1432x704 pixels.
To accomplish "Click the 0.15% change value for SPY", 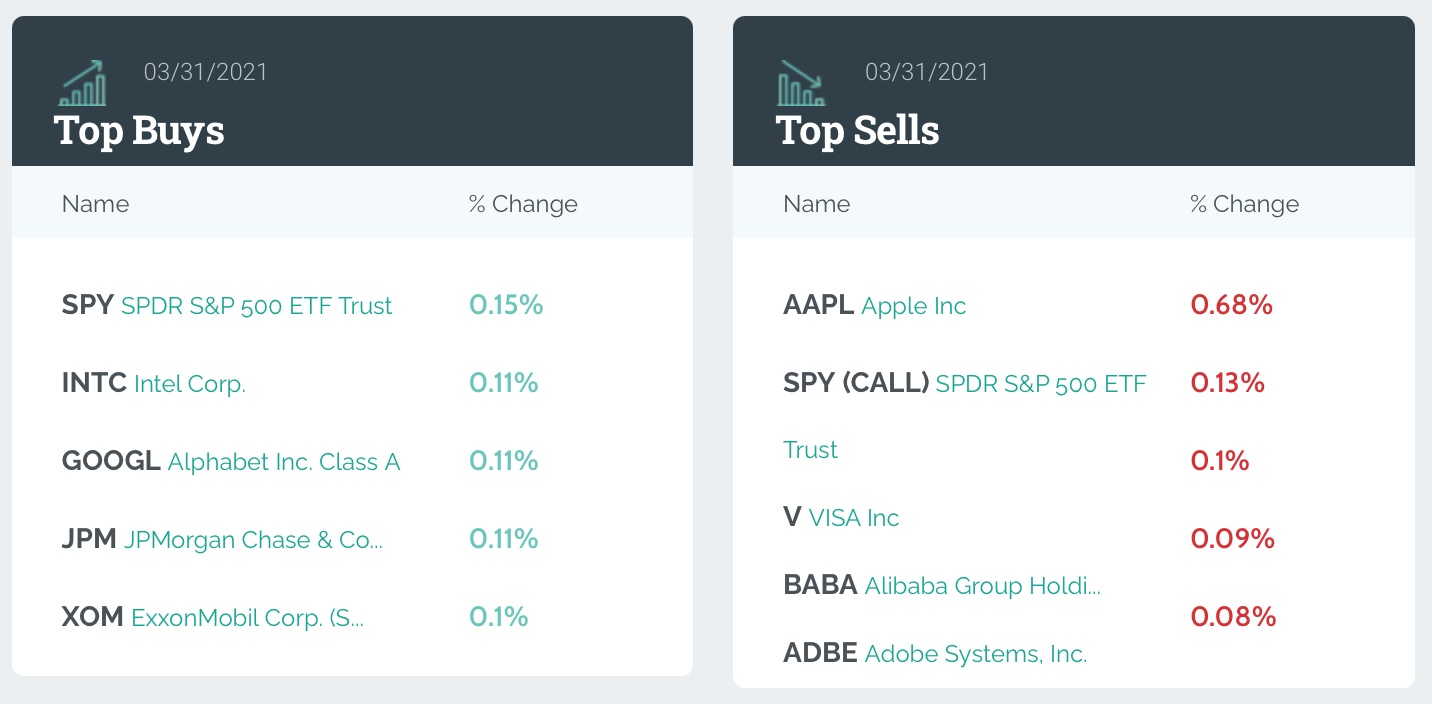I will 506,305.
